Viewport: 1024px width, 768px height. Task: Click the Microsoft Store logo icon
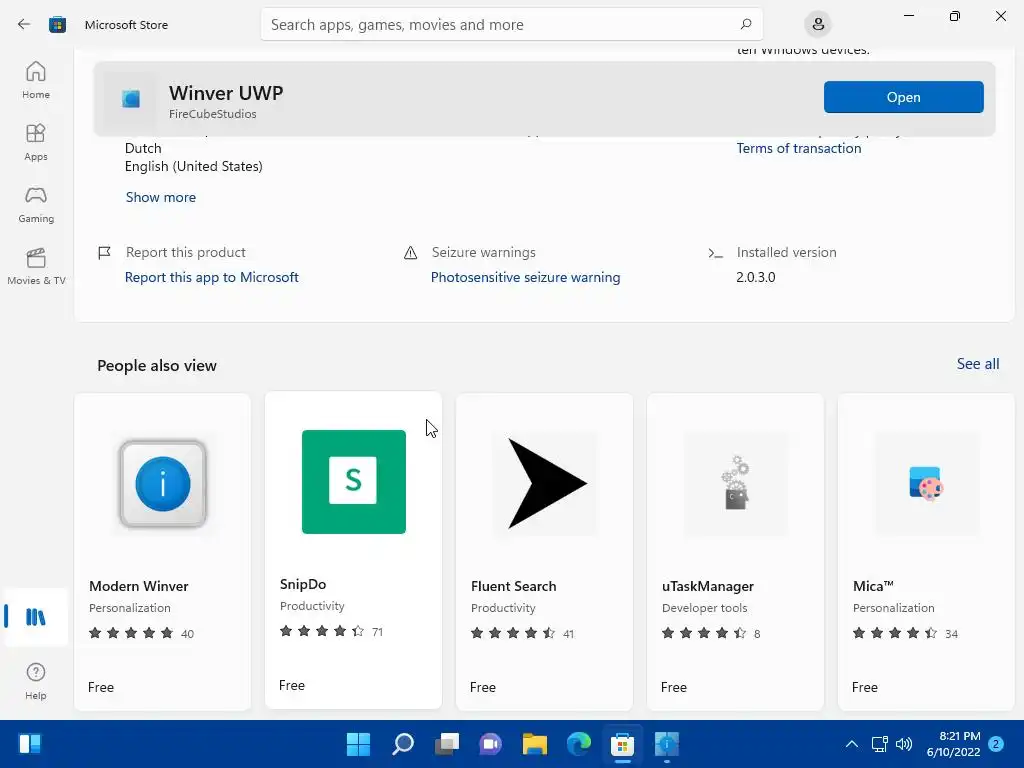57,25
